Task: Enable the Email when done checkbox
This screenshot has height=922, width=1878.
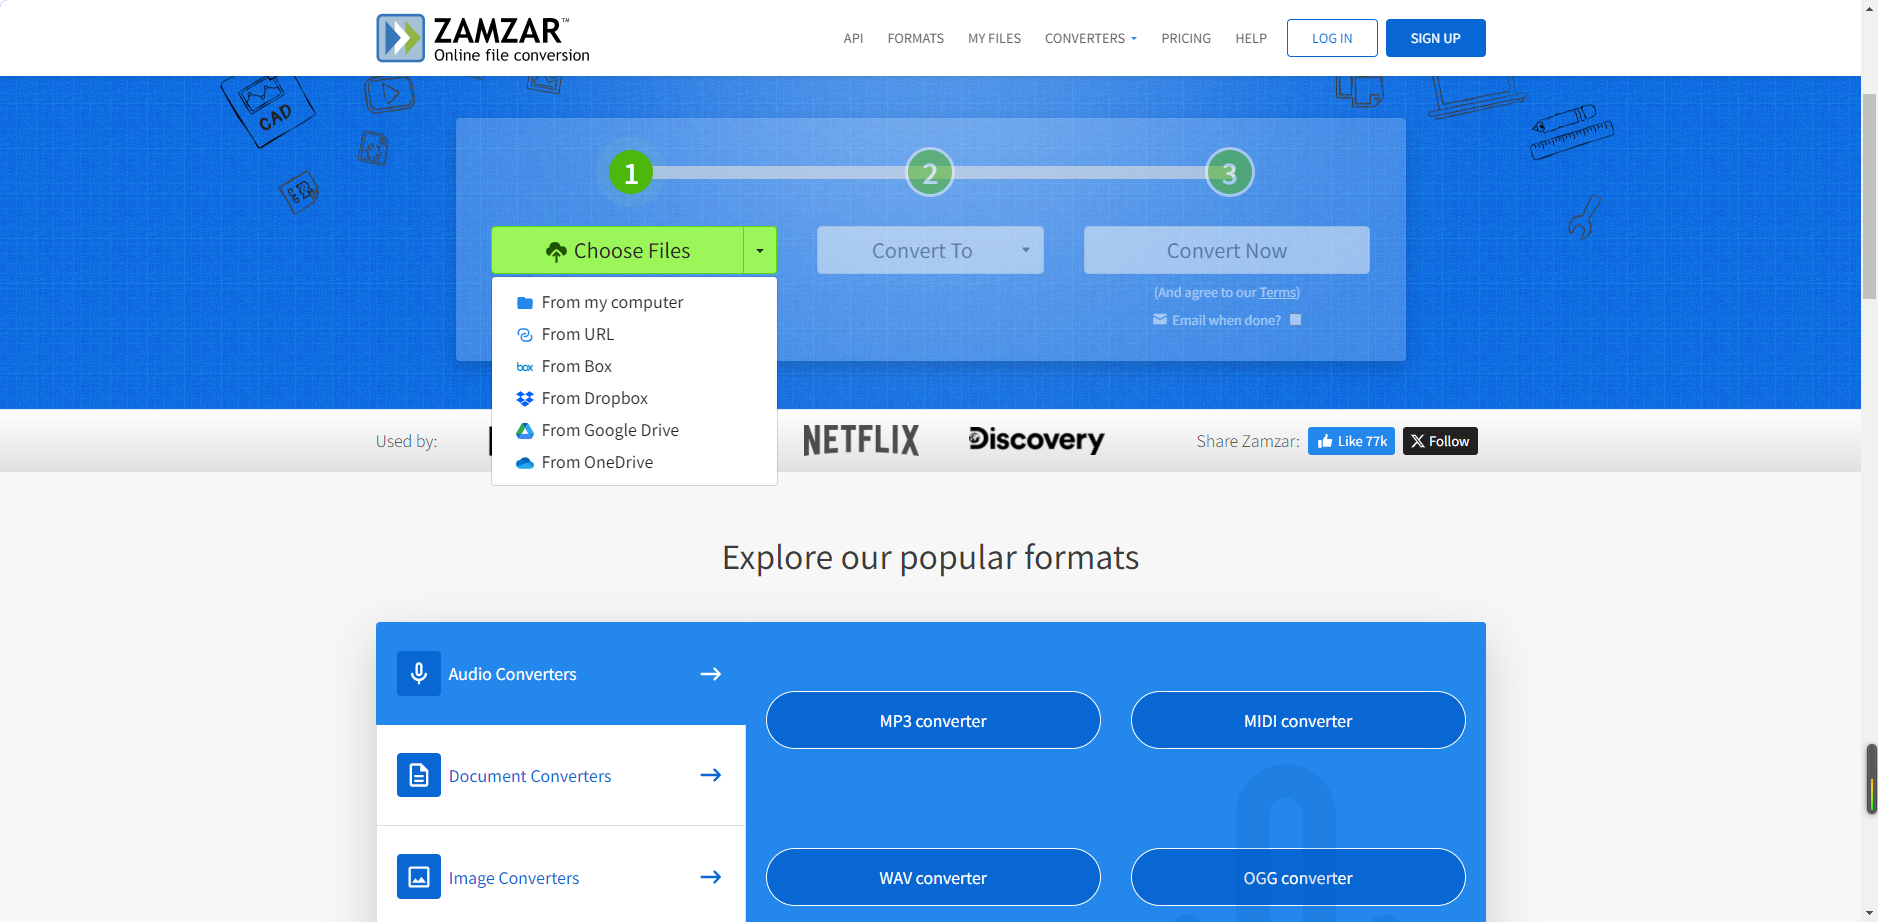Action: coord(1295,320)
